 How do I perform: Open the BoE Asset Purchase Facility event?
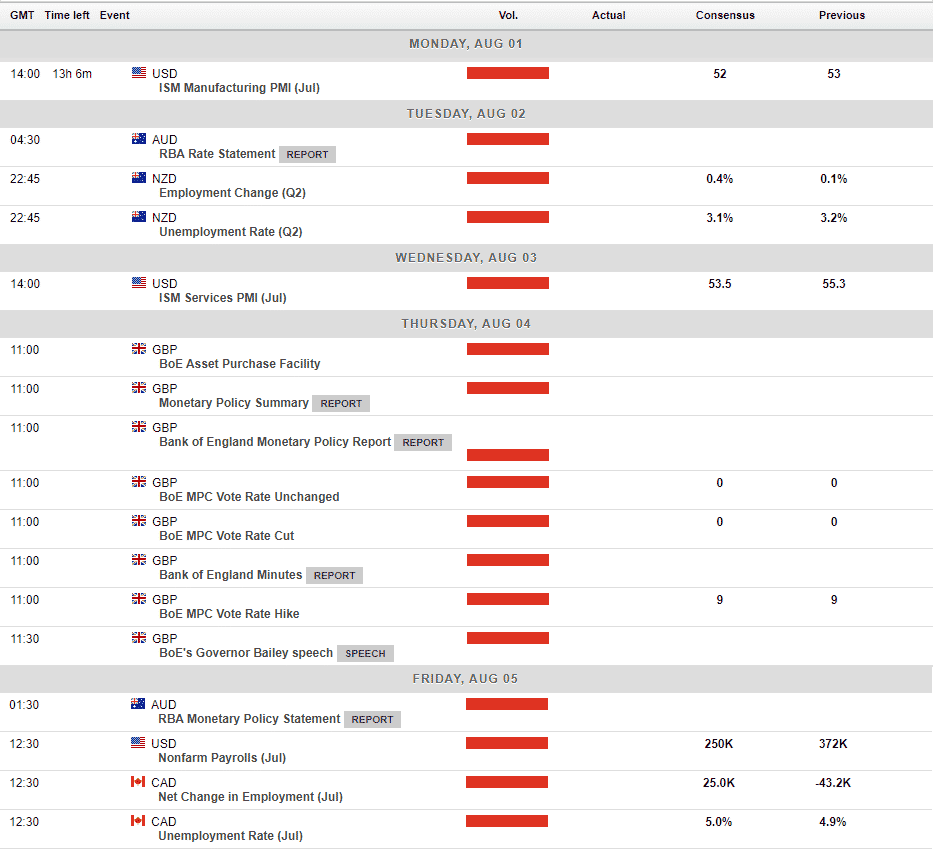(x=239, y=364)
